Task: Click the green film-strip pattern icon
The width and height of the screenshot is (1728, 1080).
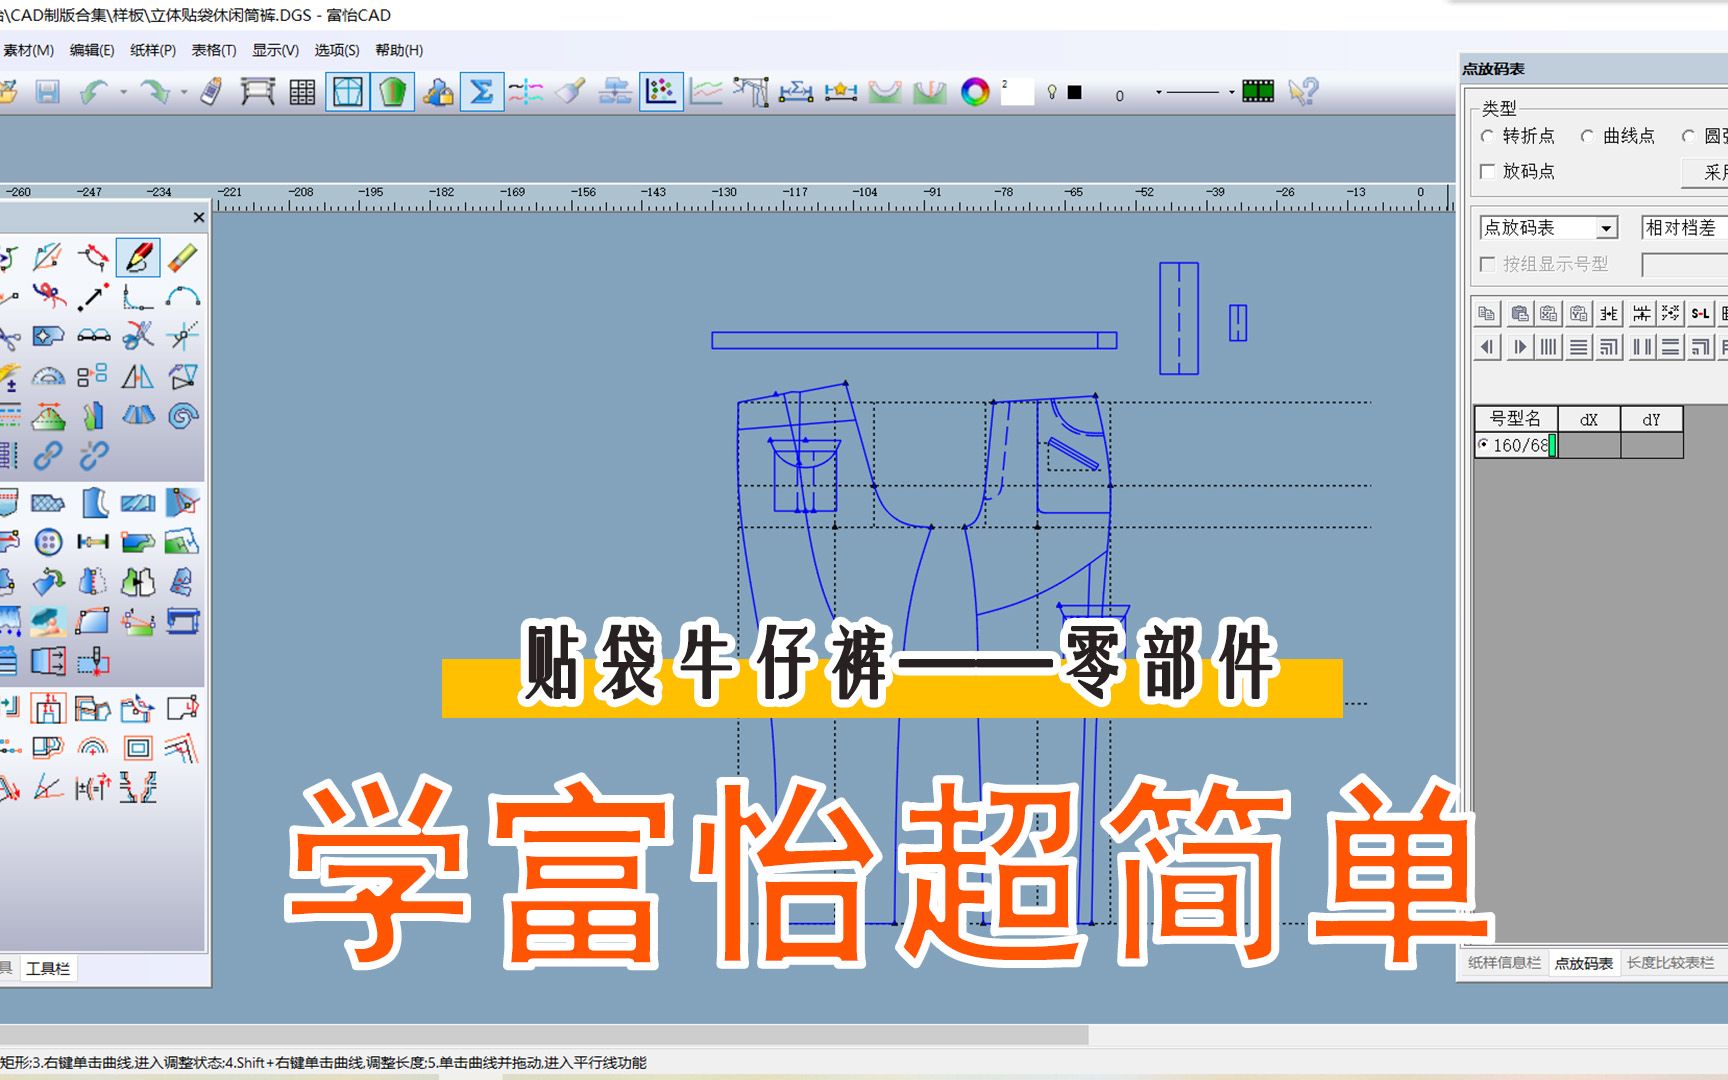Action: [1258, 92]
